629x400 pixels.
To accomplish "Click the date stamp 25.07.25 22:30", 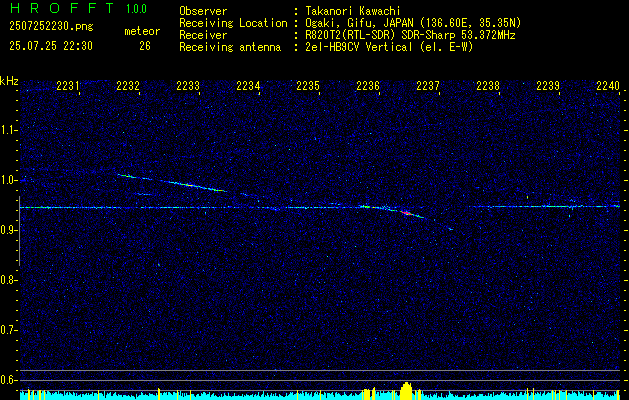I will pyautogui.click(x=51, y=46).
